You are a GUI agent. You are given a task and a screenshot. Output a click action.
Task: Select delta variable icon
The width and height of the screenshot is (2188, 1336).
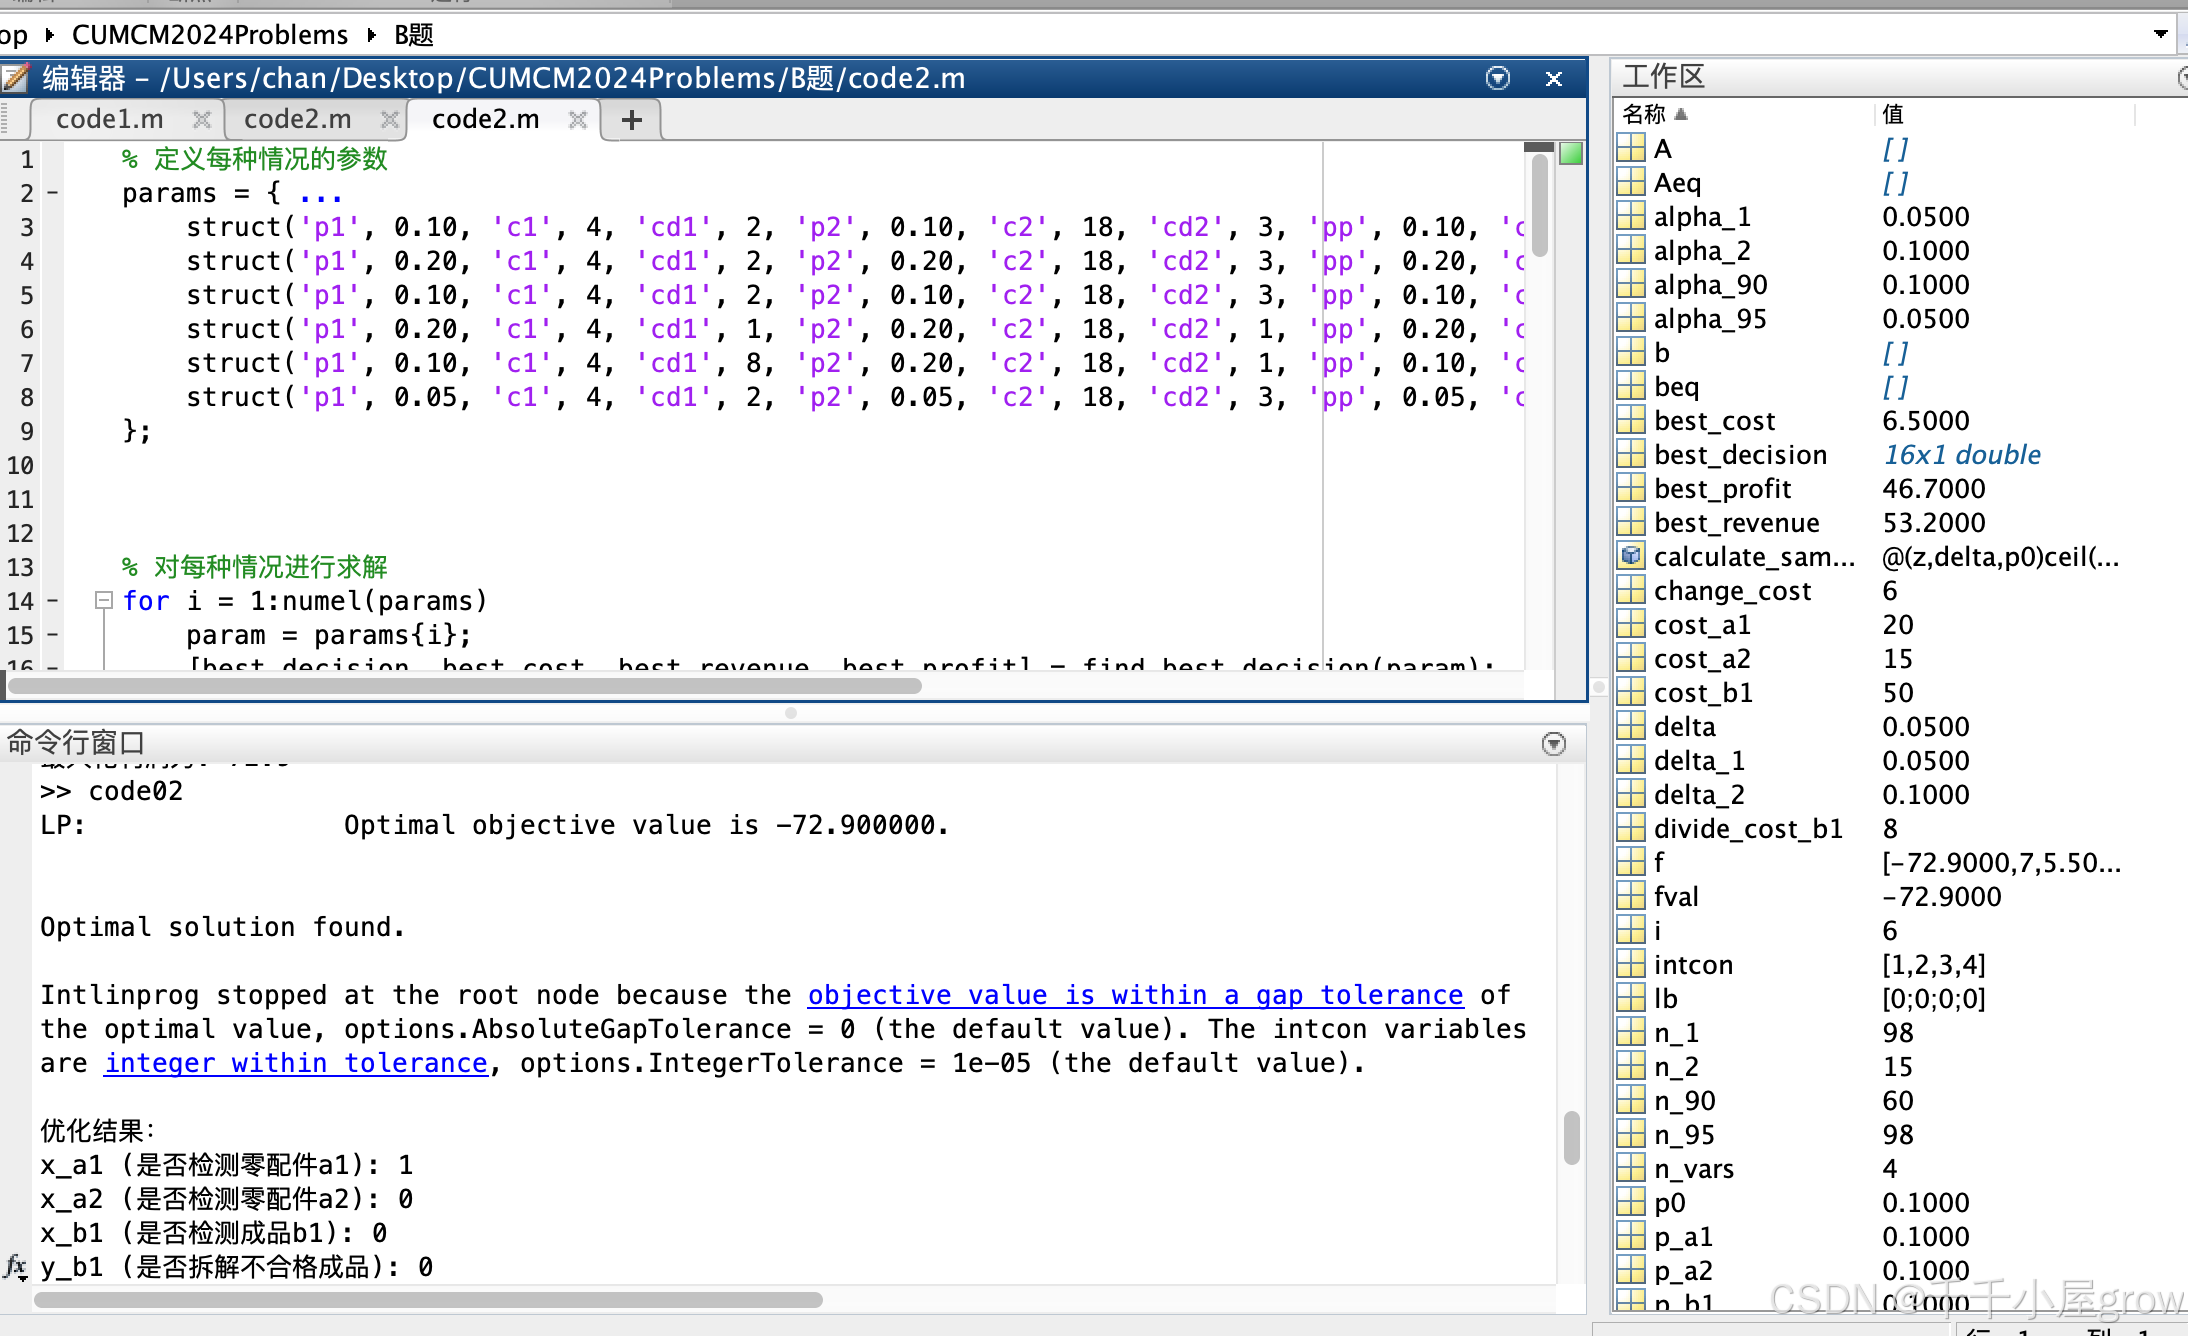coord(1631,726)
